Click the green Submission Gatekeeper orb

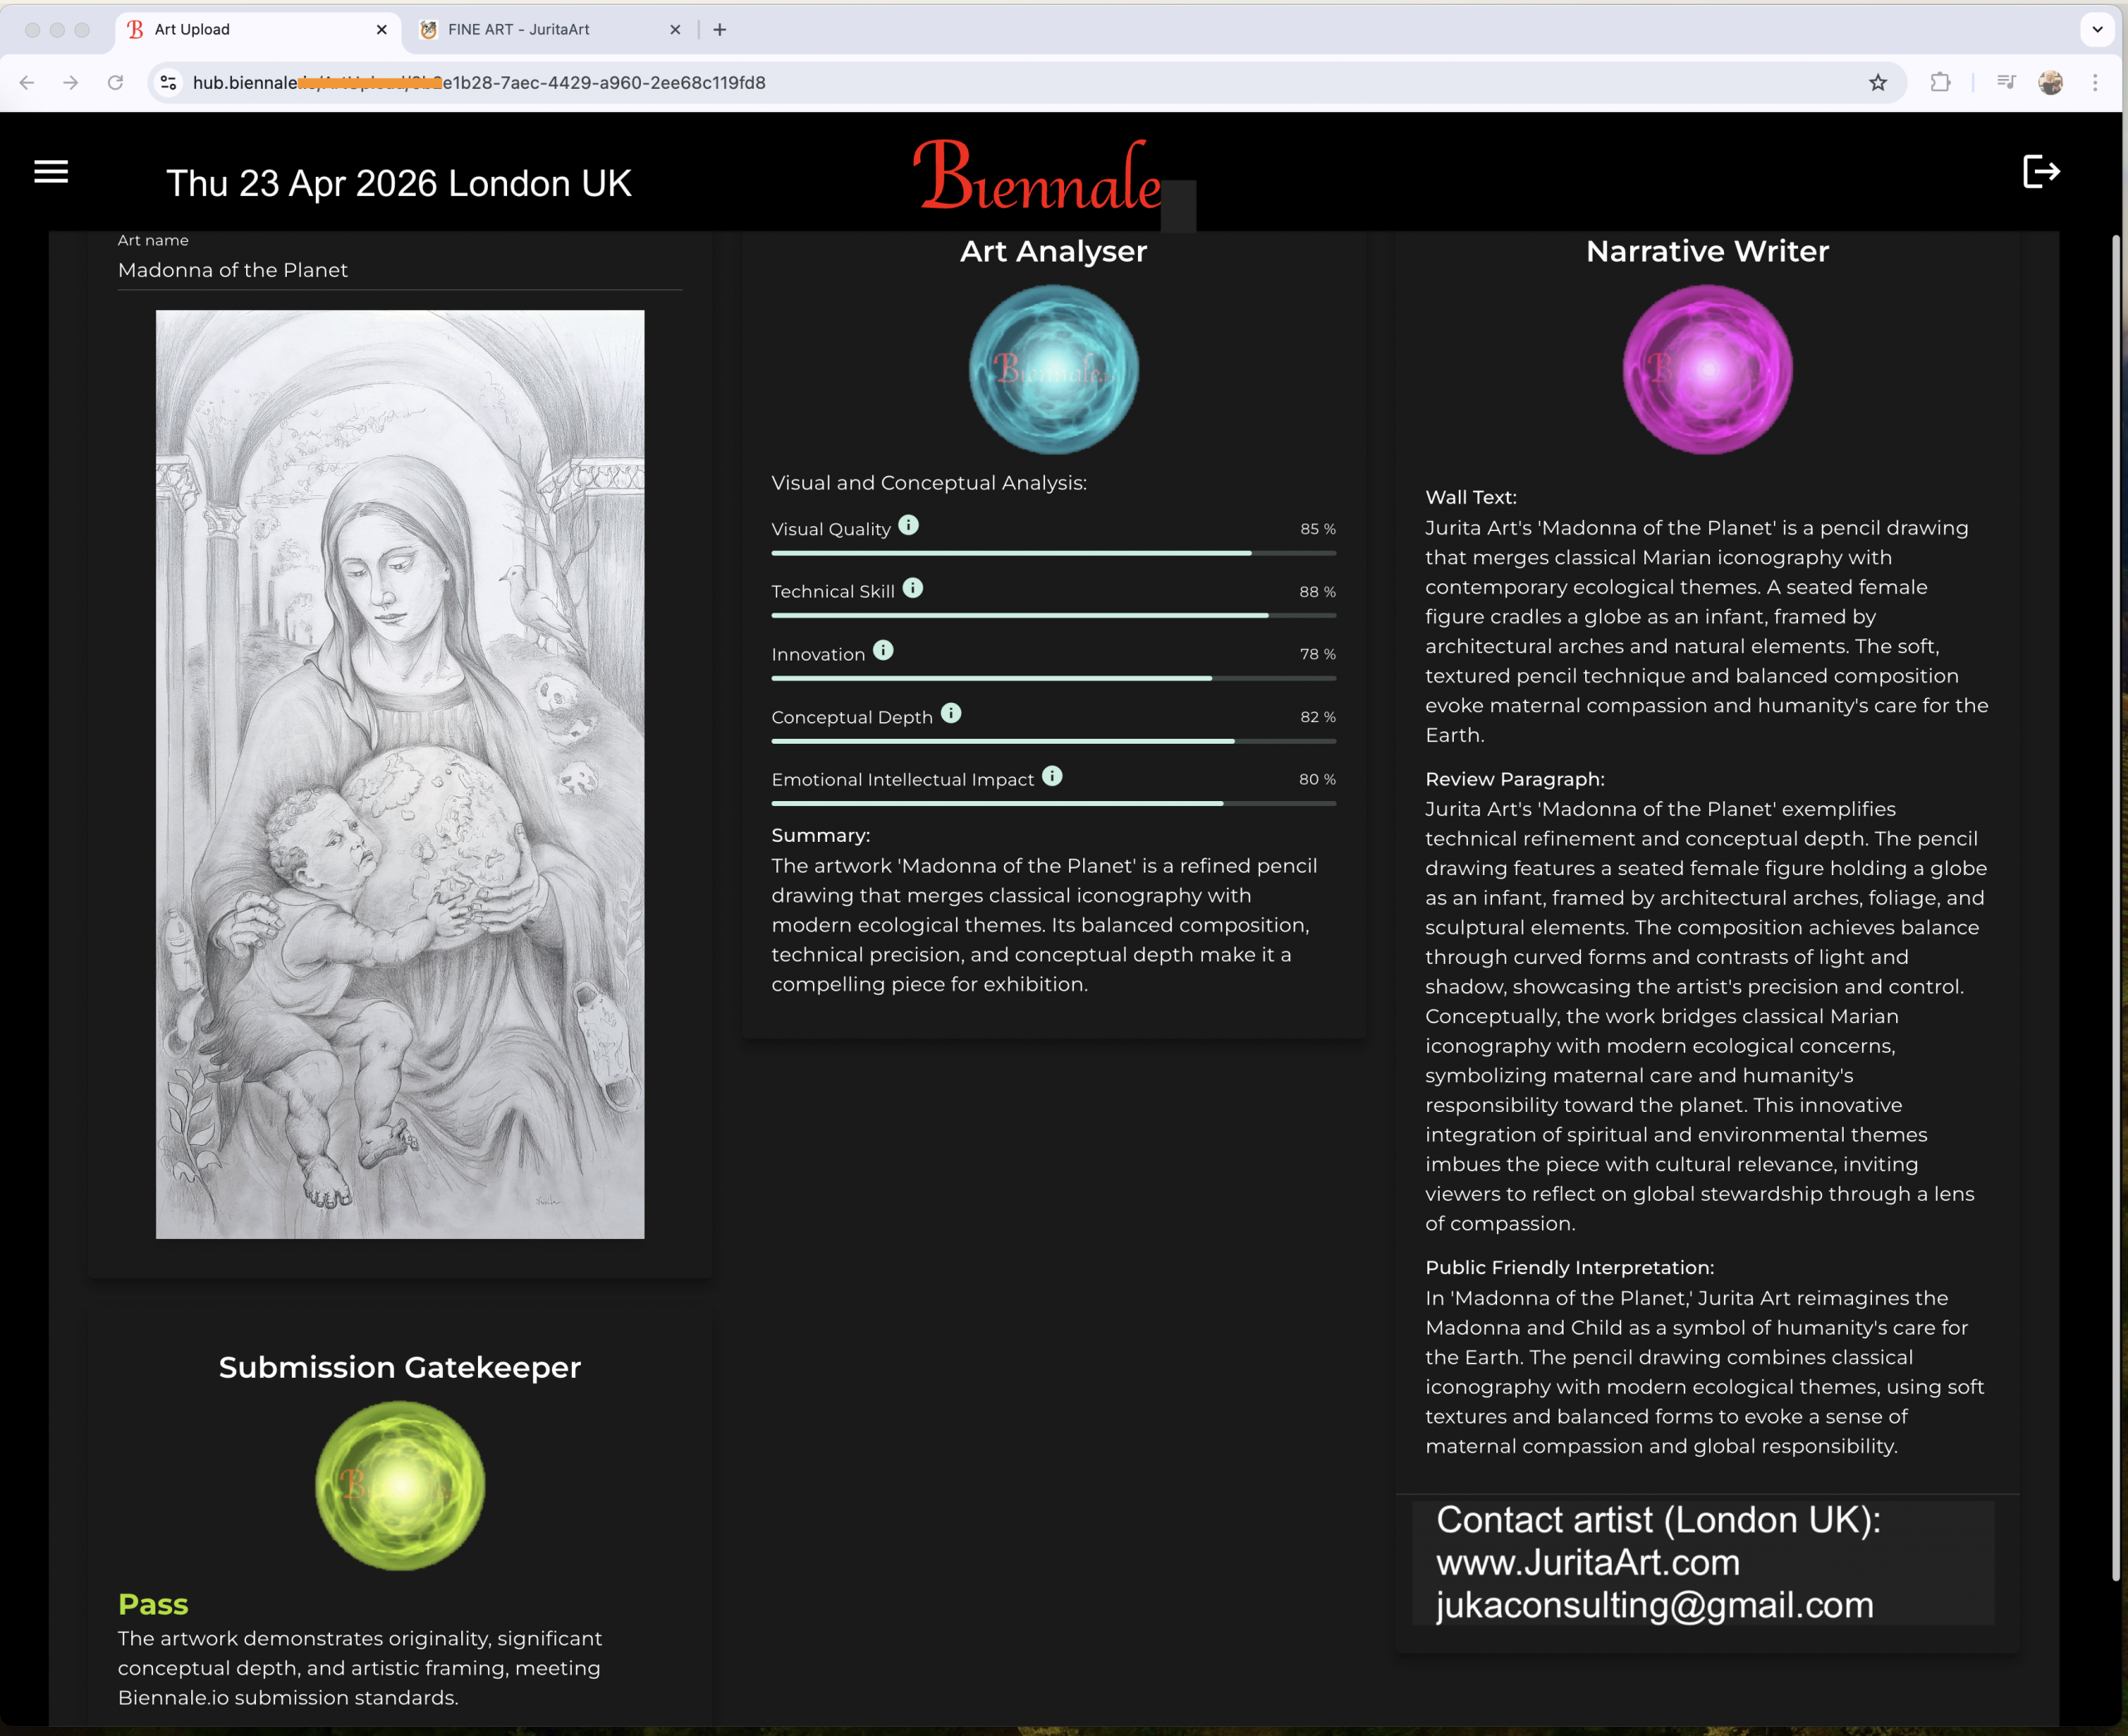click(x=400, y=1486)
